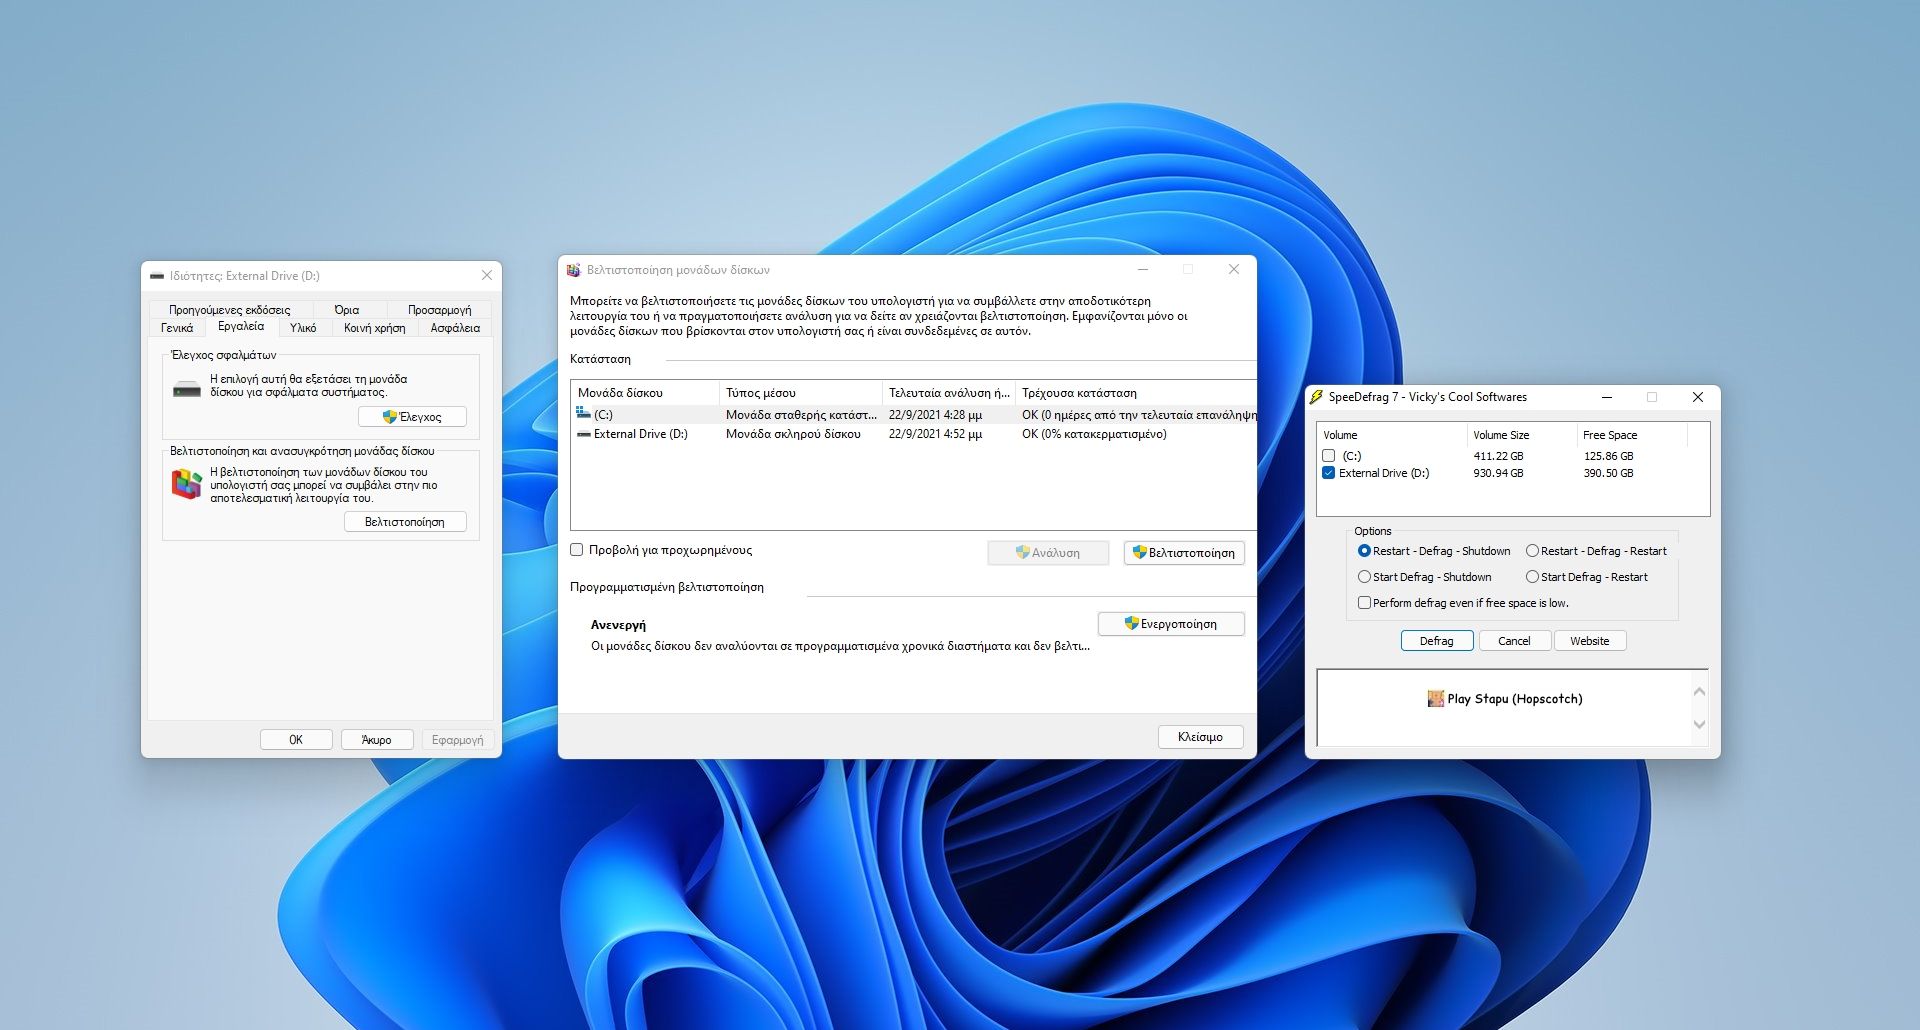Uncheck the External Drive (D:) volume in SpeeDefrag
This screenshot has height=1030, width=1920.
pos(1328,473)
